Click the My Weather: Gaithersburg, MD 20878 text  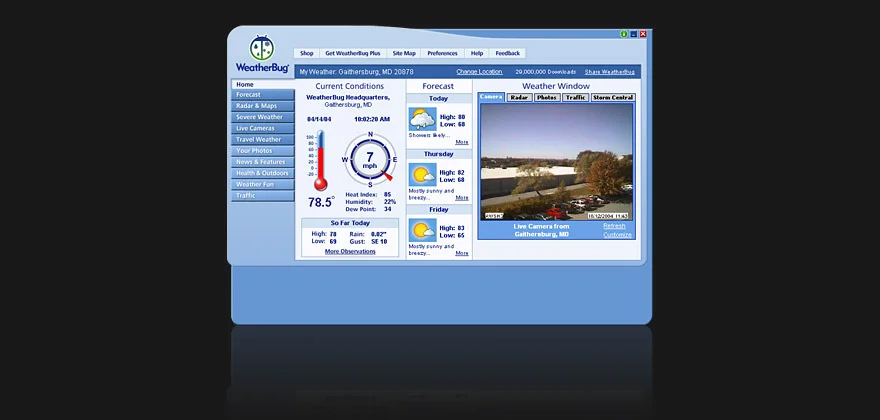[356, 72]
